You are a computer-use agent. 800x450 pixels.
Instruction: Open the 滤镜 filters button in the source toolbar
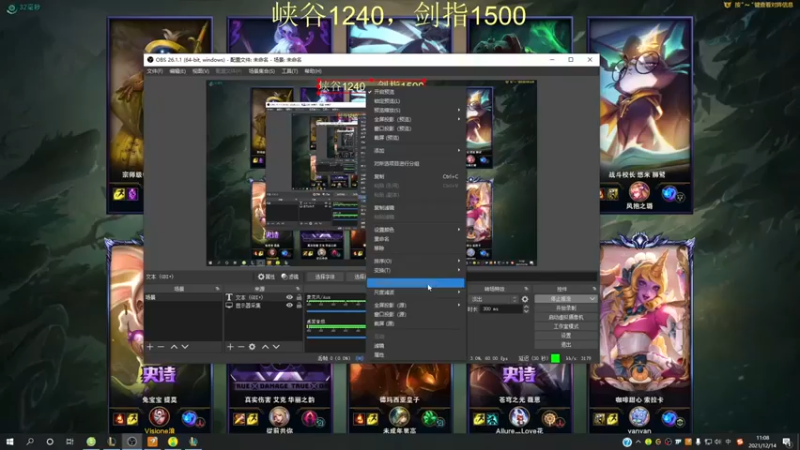click(x=290, y=277)
